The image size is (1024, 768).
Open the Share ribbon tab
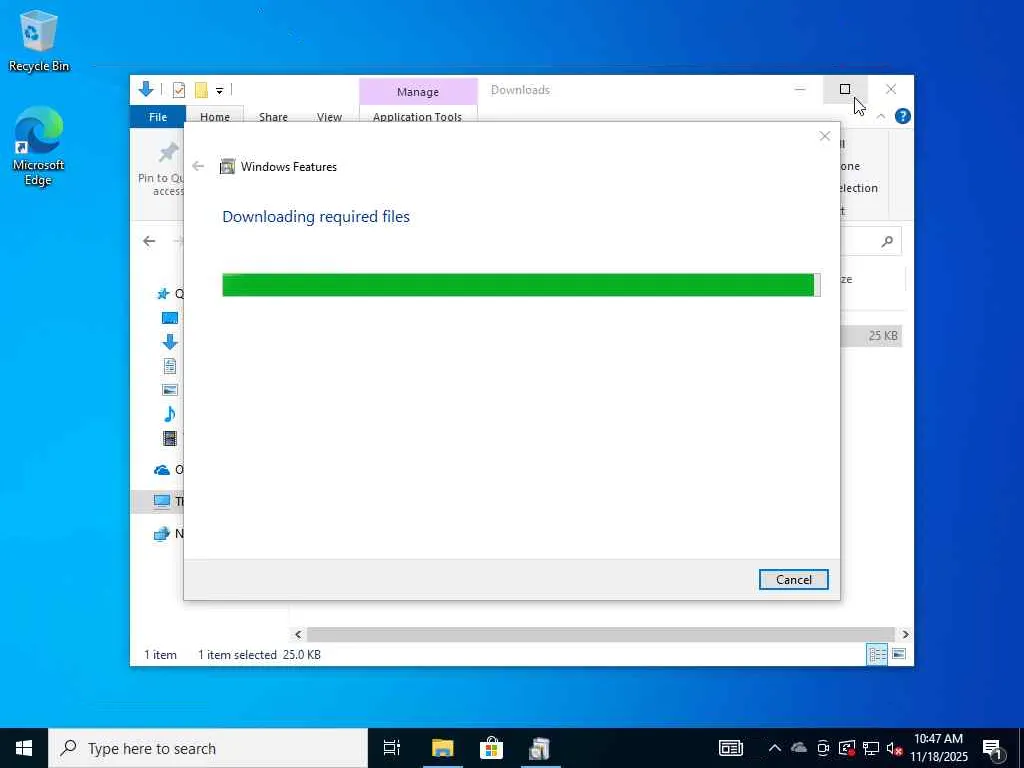(273, 117)
